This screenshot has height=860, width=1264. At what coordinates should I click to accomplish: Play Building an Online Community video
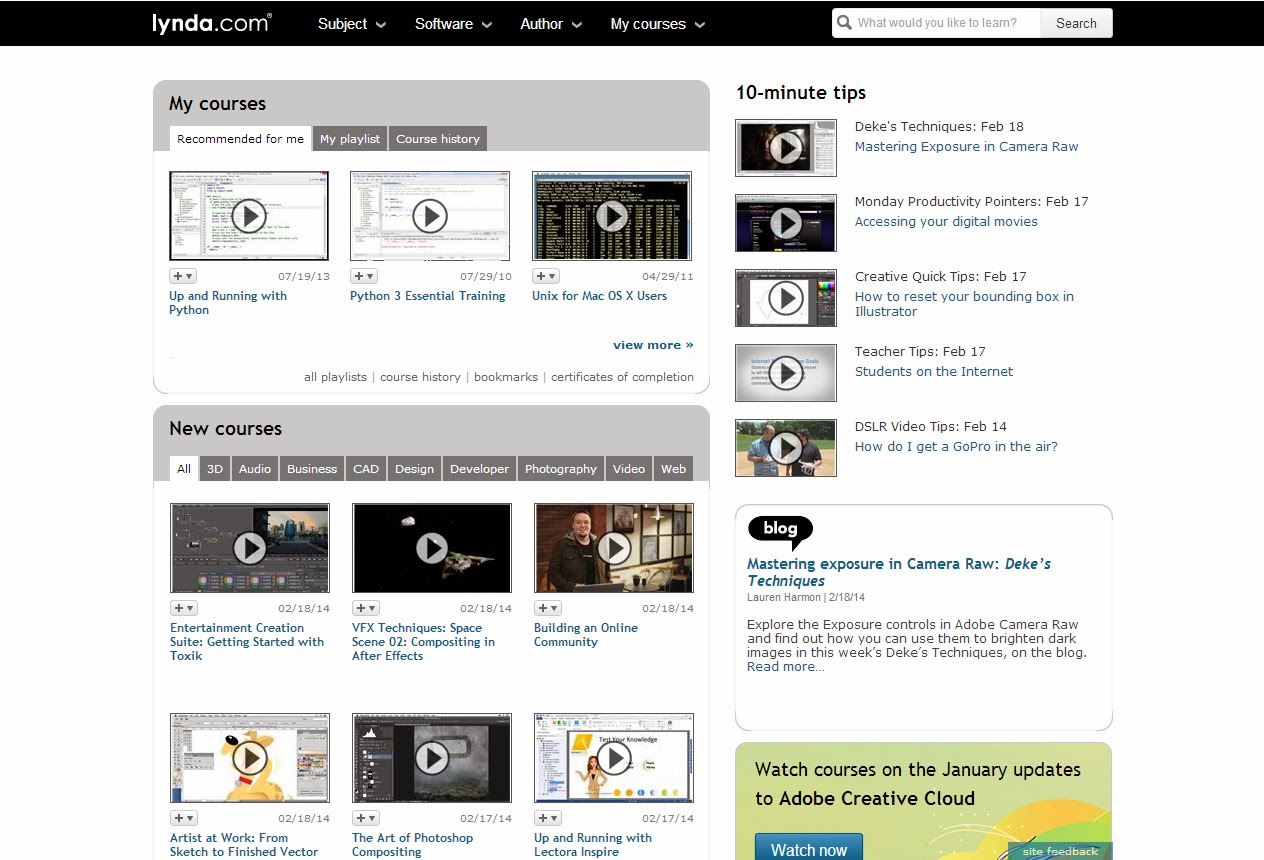click(x=614, y=548)
